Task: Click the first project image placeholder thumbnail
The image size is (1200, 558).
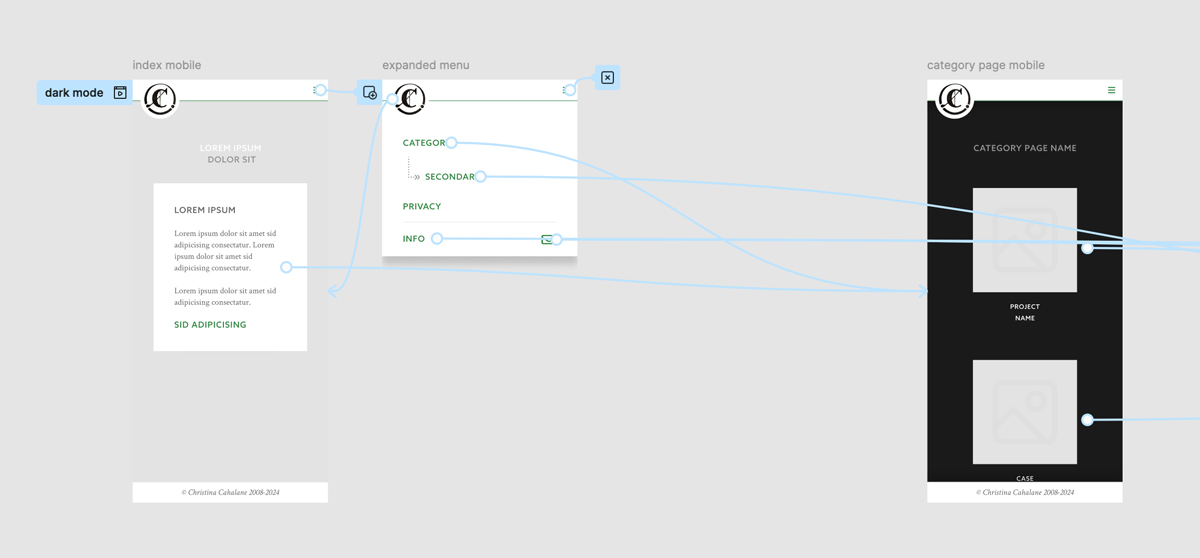Action: (x=1025, y=240)
